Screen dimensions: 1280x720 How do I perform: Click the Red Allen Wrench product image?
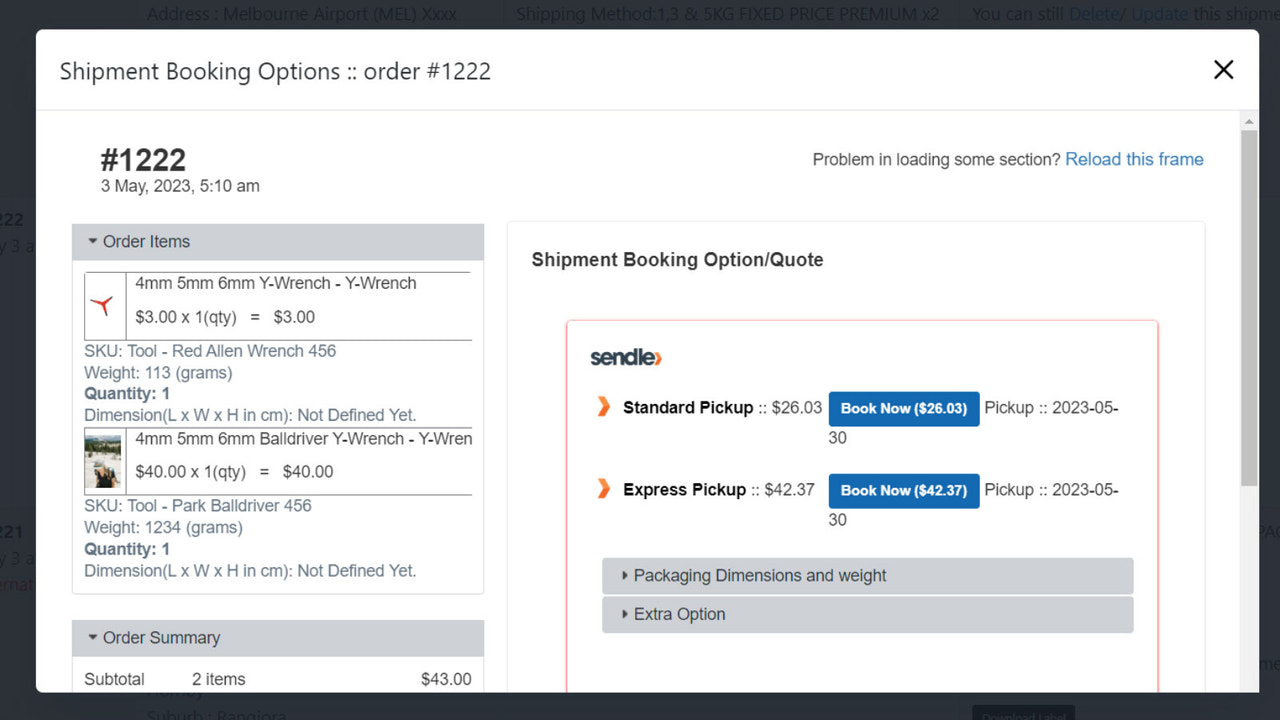pos(104,306)
